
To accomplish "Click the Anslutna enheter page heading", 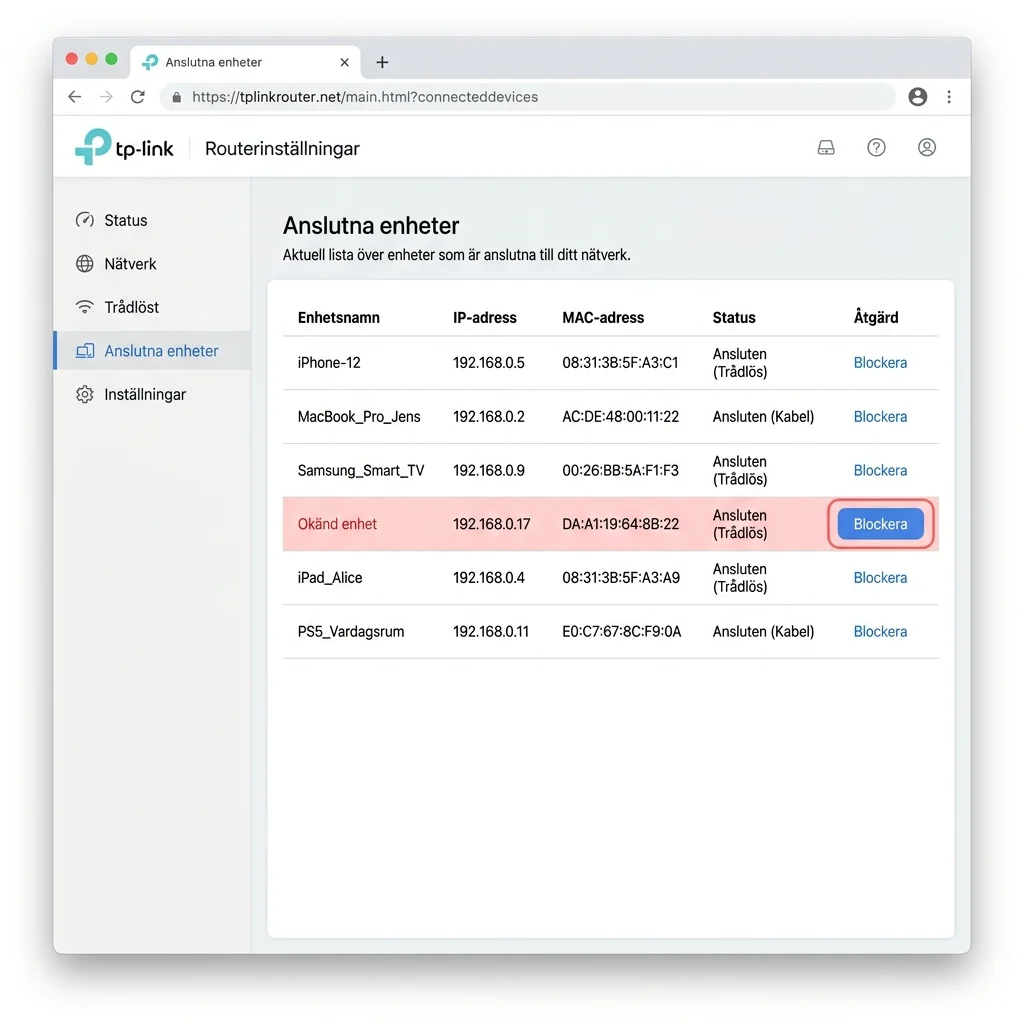I will (371, 225).
